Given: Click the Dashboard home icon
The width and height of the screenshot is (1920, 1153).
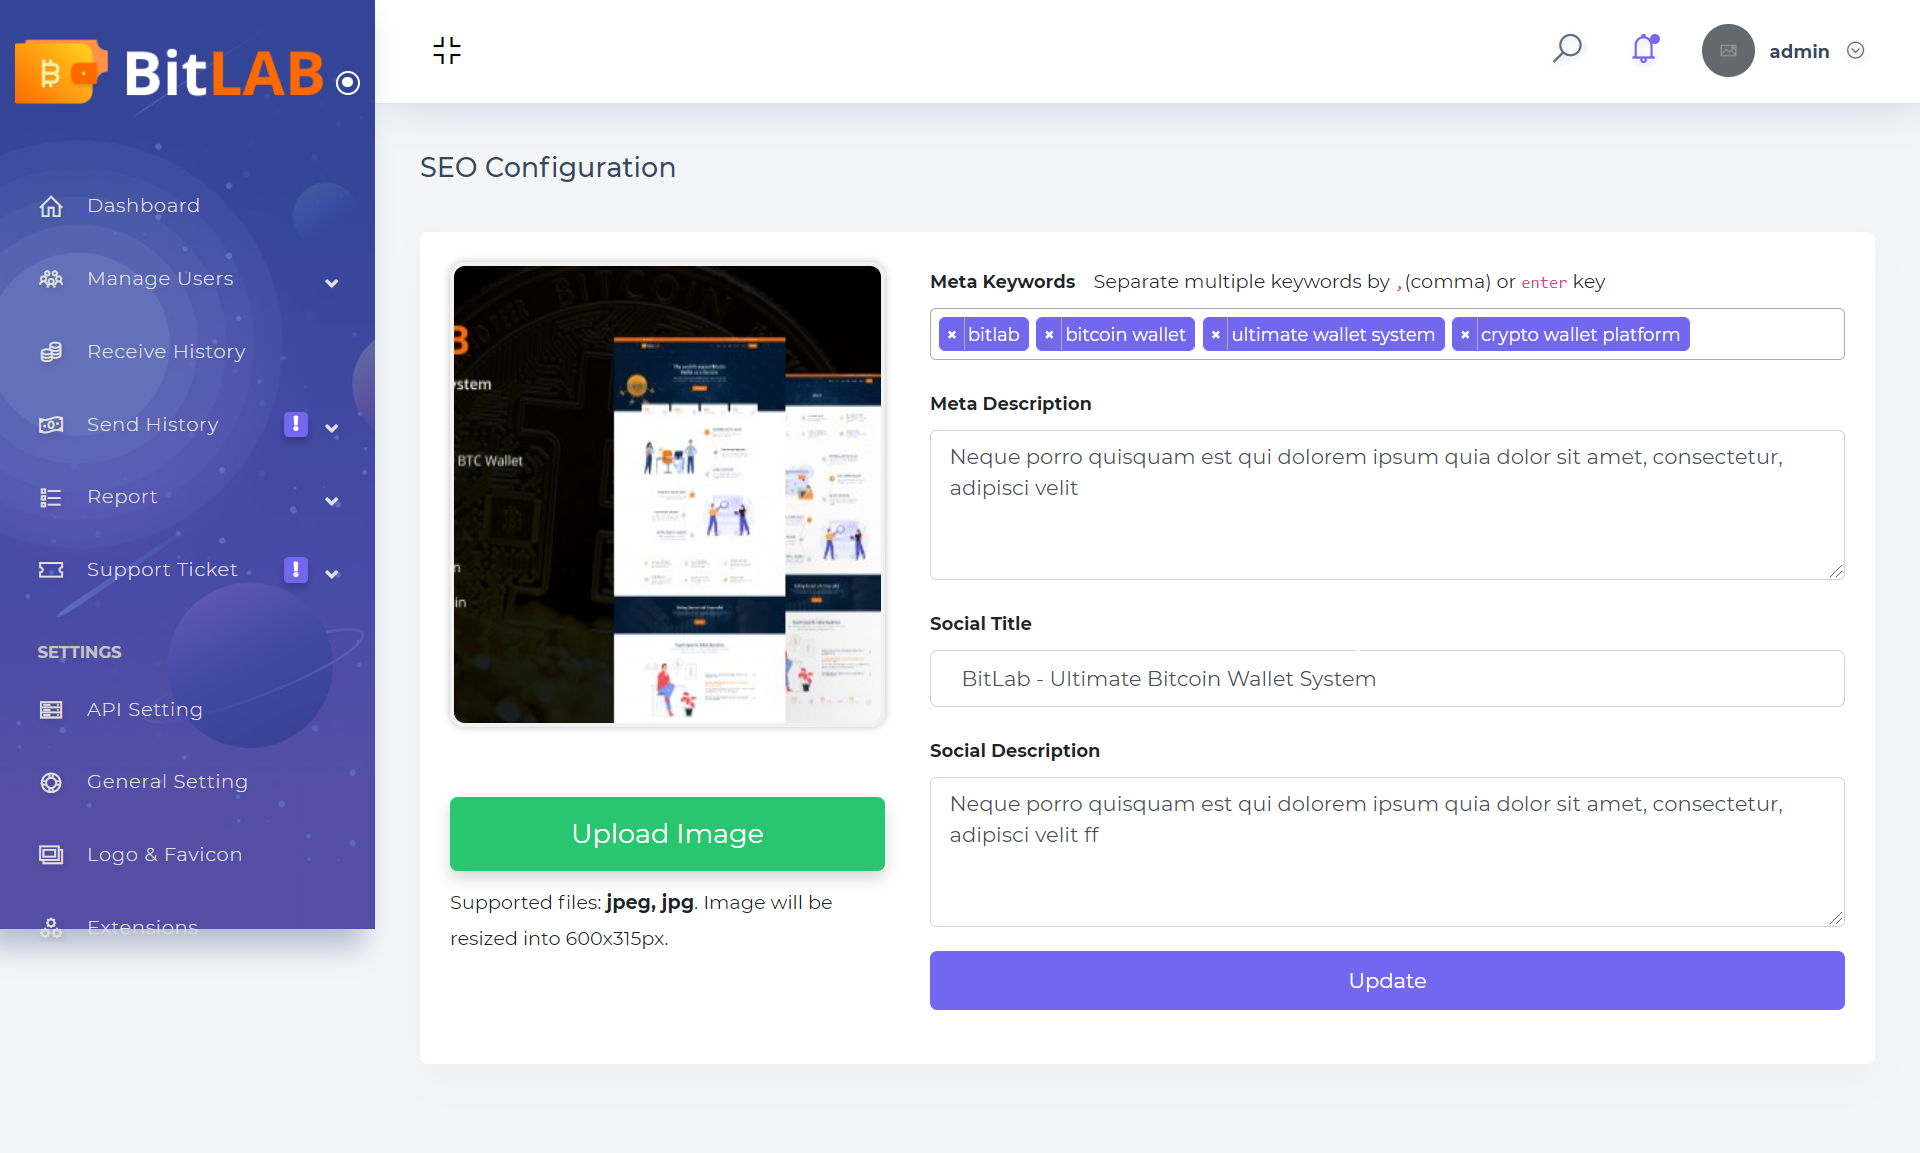Looking at the screenshot, I should tap(51, 206).
